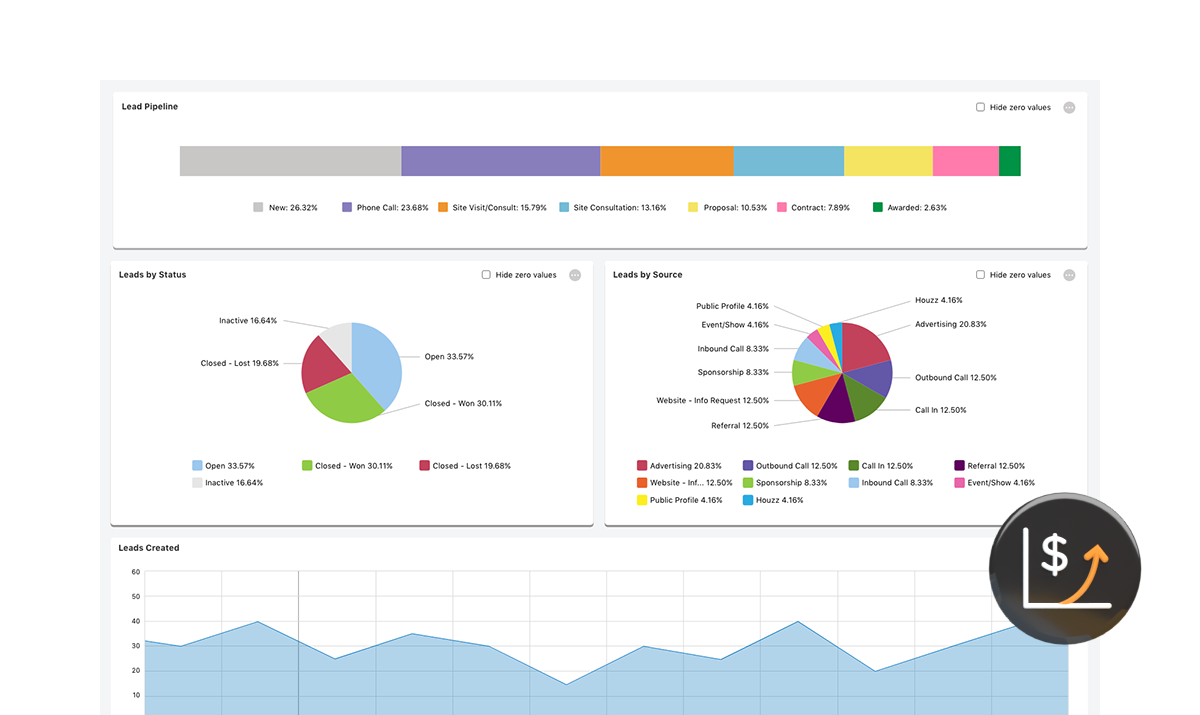Open the Leads by Source options menu
1200x715 pixels.
pyautogui.click(x=1069, y=274)
